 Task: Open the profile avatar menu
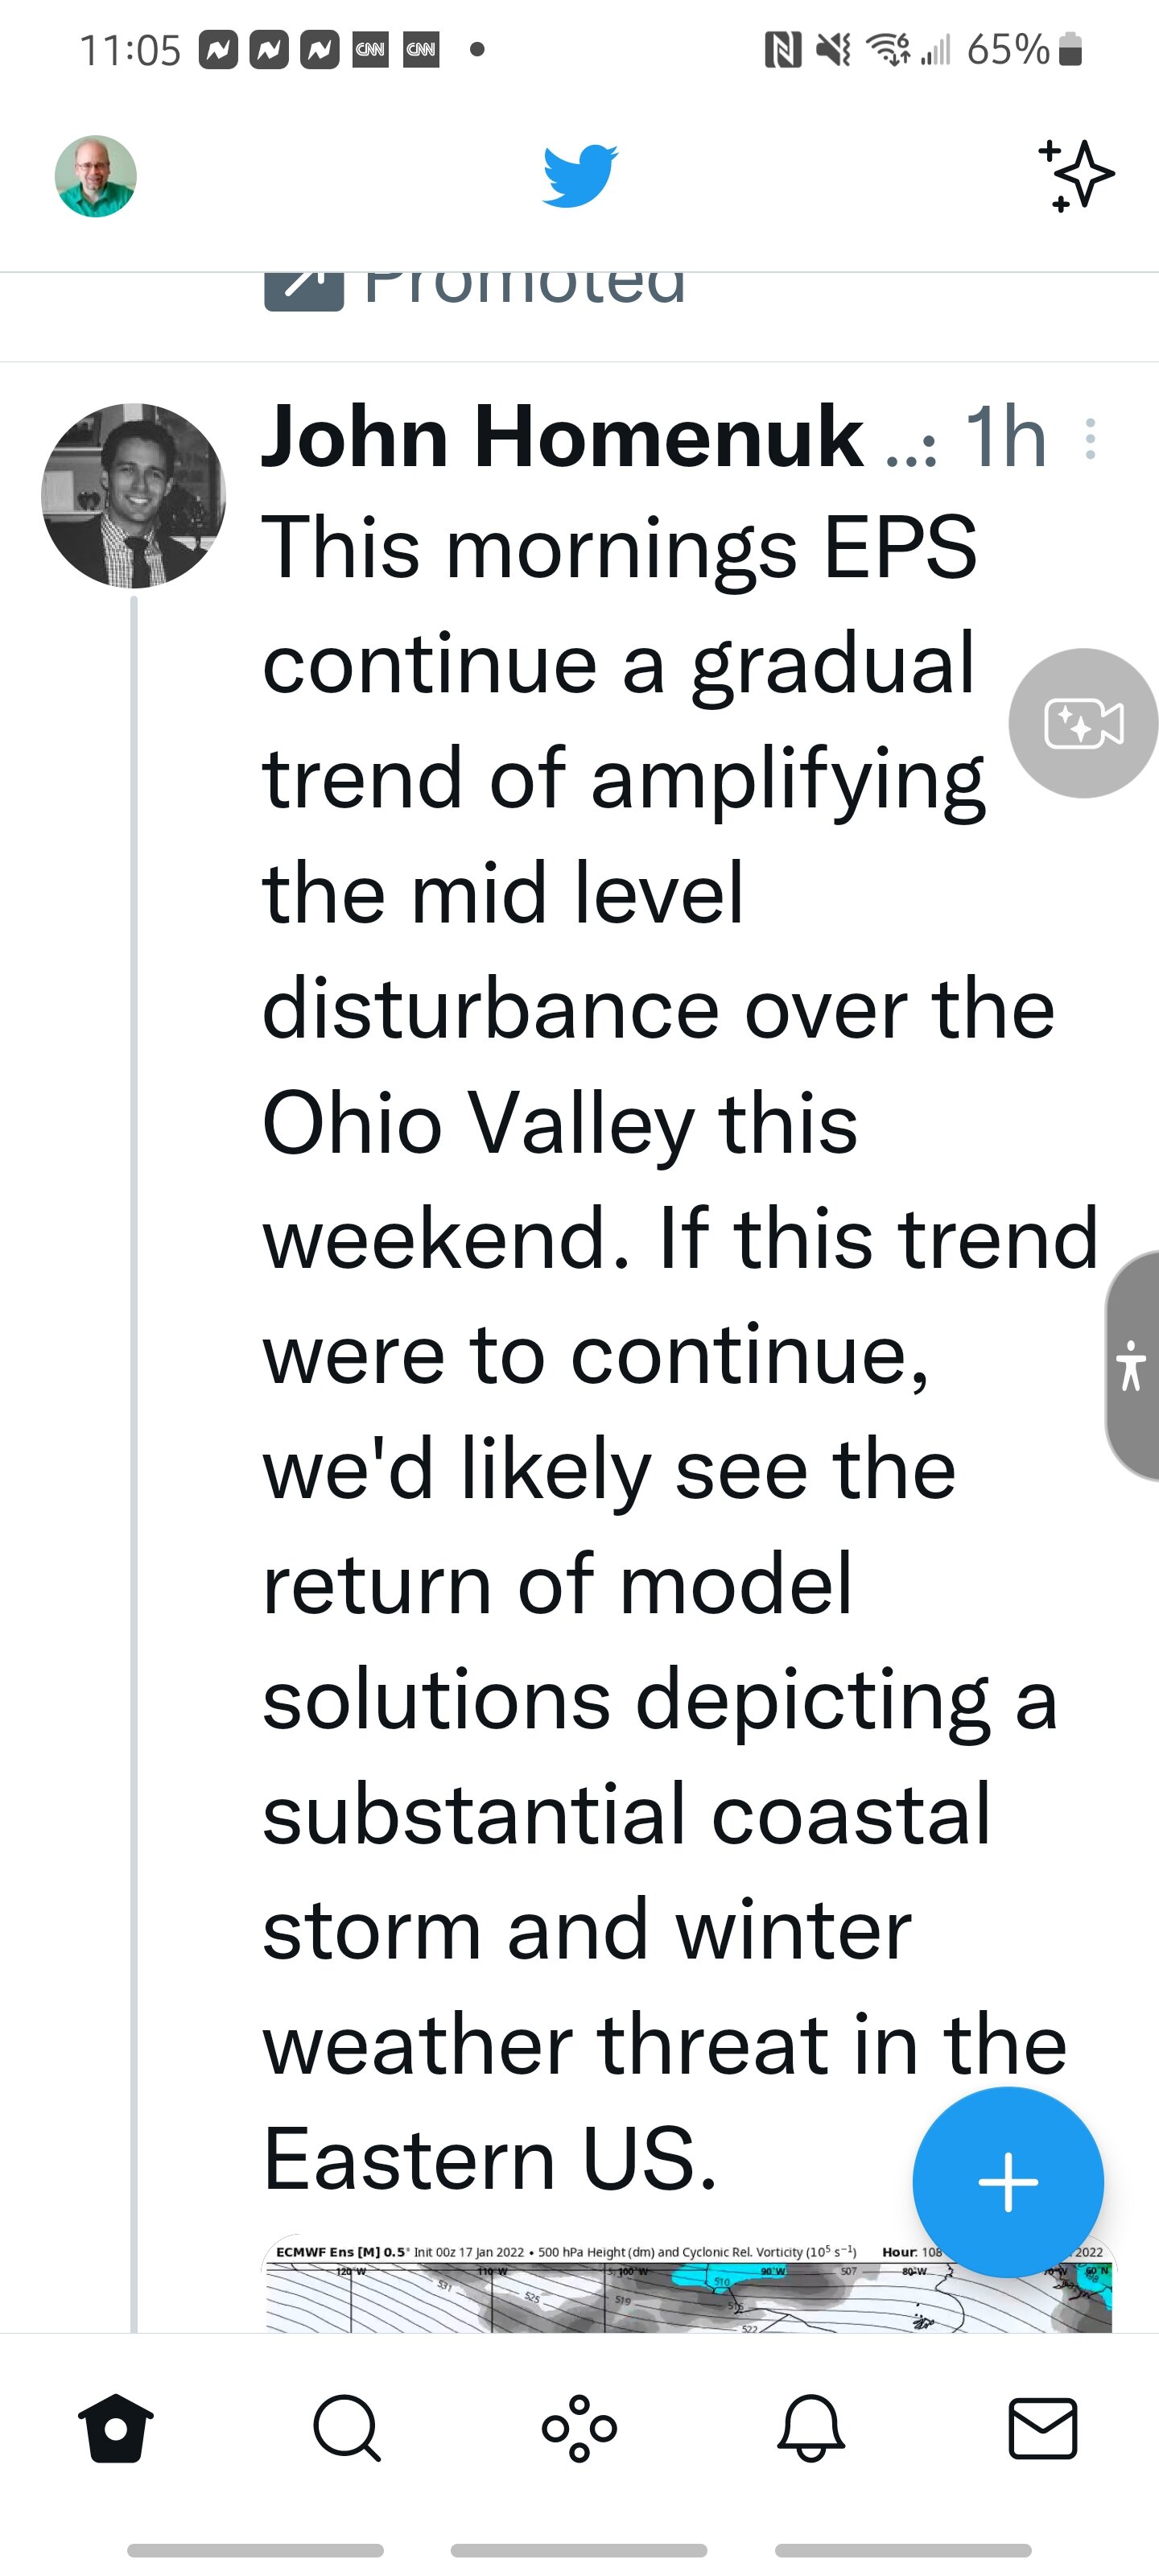(95, 176)
